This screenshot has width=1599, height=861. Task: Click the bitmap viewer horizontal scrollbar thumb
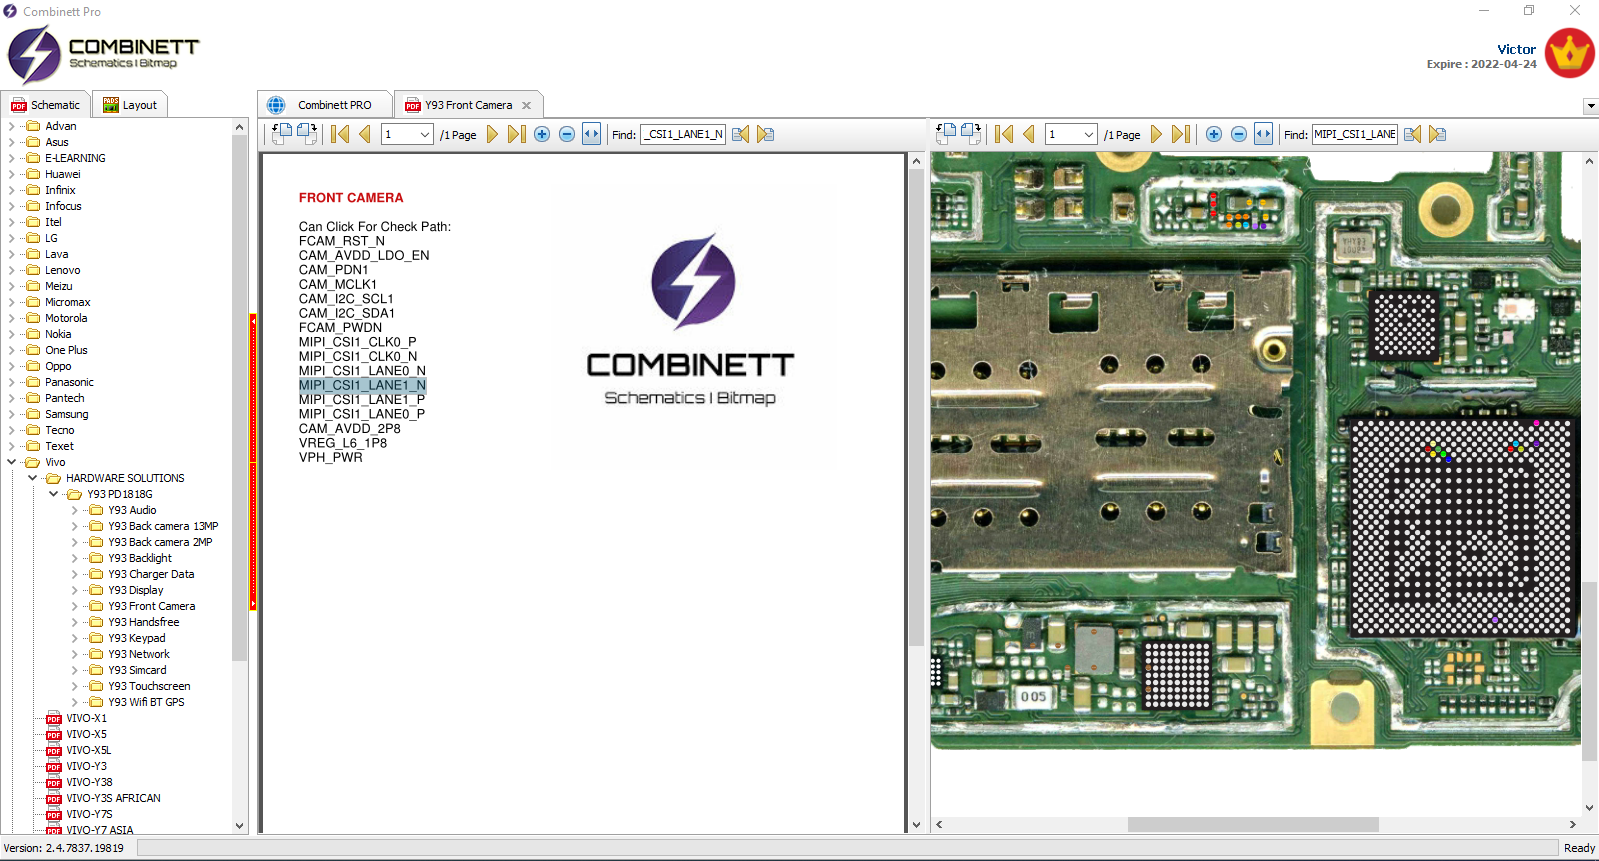[1253, 825]
